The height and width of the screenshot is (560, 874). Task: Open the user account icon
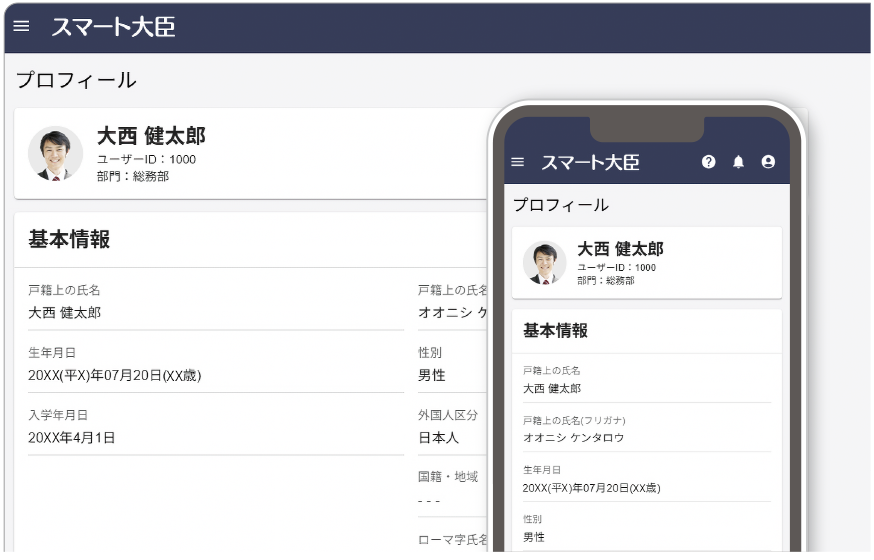point(768,162)
